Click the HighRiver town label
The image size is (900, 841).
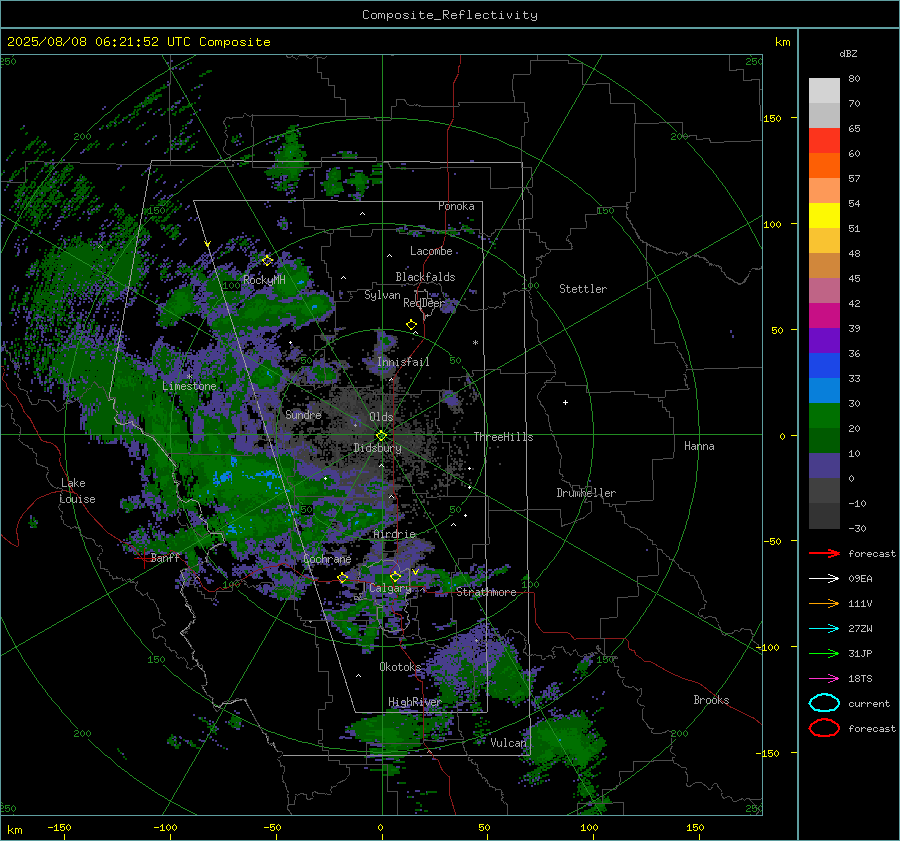click(414, 702)
